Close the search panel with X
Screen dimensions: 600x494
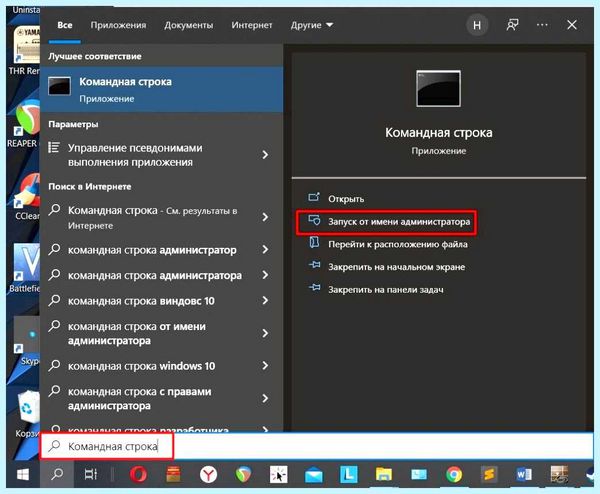[572, 25]
